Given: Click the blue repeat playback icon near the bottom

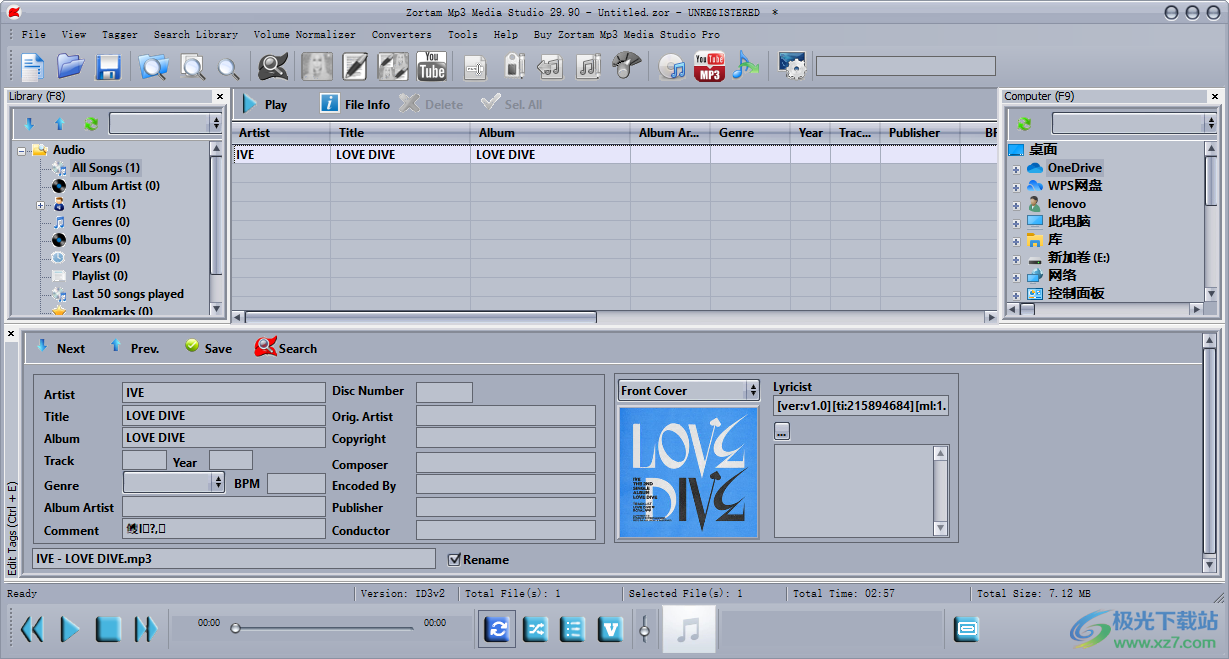Looking at the screenshot, I should click(497, 629).
